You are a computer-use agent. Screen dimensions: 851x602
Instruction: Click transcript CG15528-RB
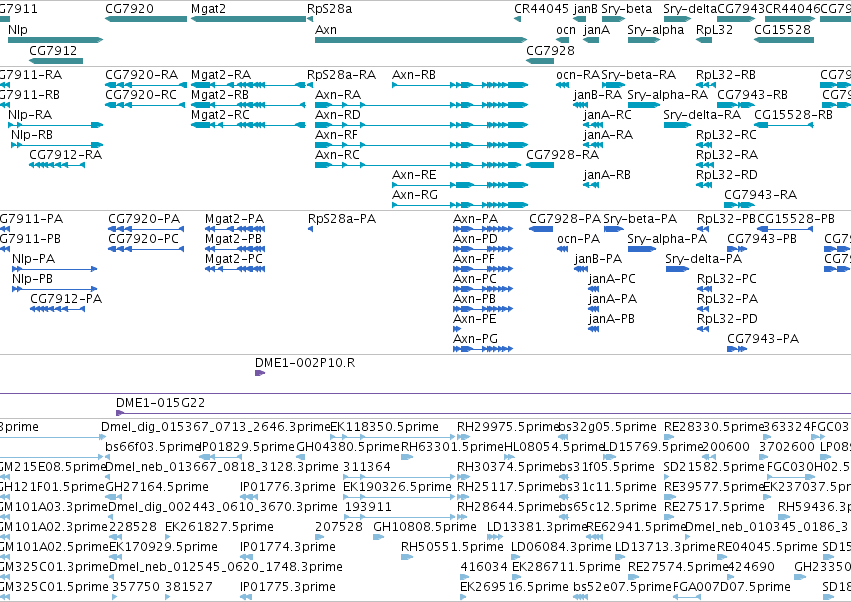coord(793,115)
